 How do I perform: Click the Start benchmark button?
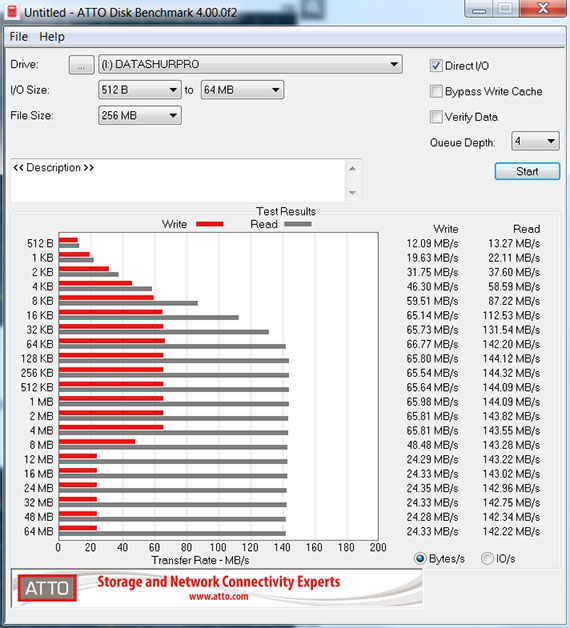point(527,171)
